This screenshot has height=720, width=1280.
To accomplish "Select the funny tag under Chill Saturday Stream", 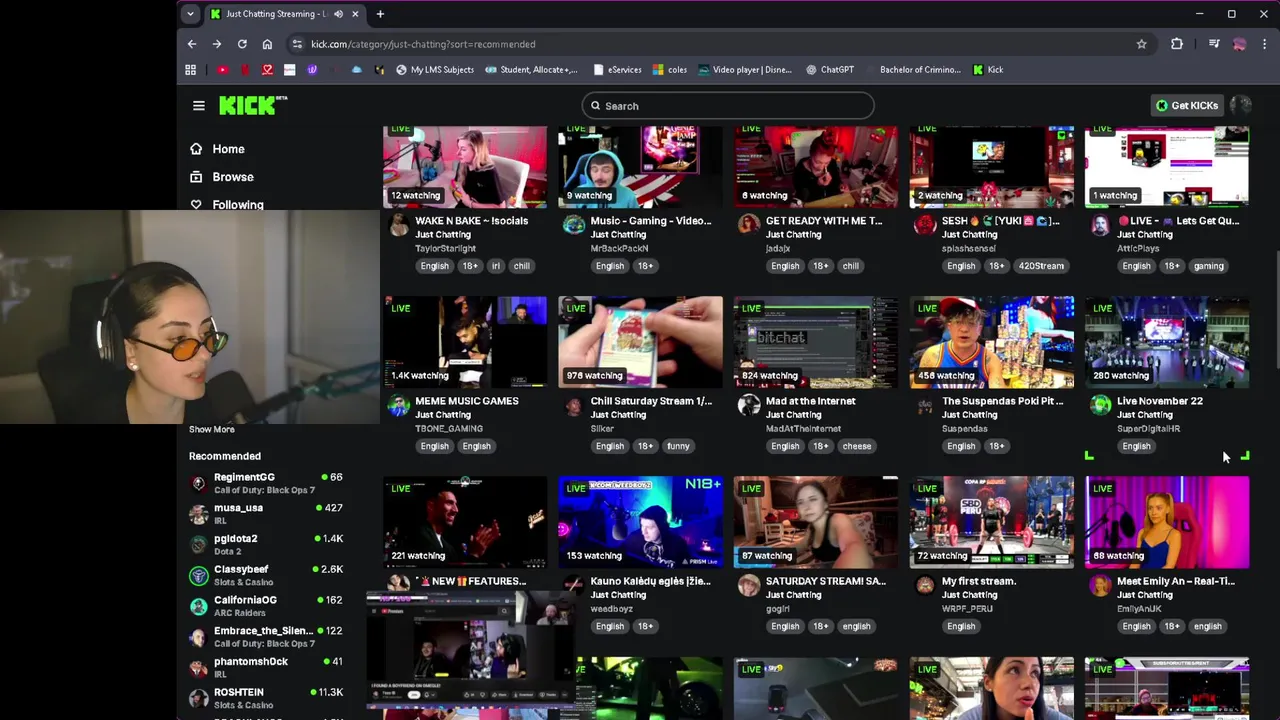I will pos(678,446).
